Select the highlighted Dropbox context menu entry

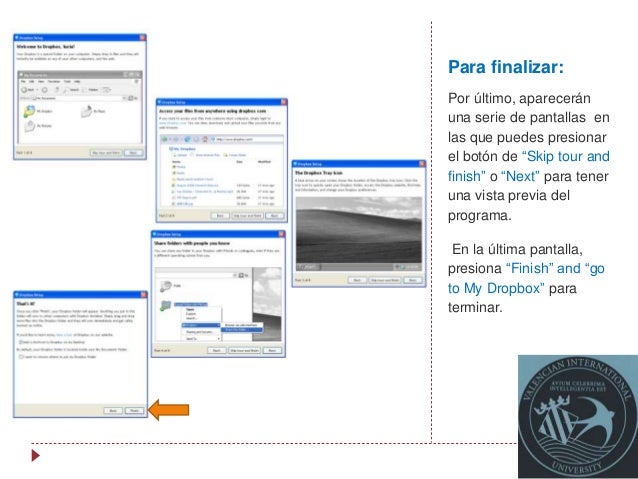tap(201, 325)
